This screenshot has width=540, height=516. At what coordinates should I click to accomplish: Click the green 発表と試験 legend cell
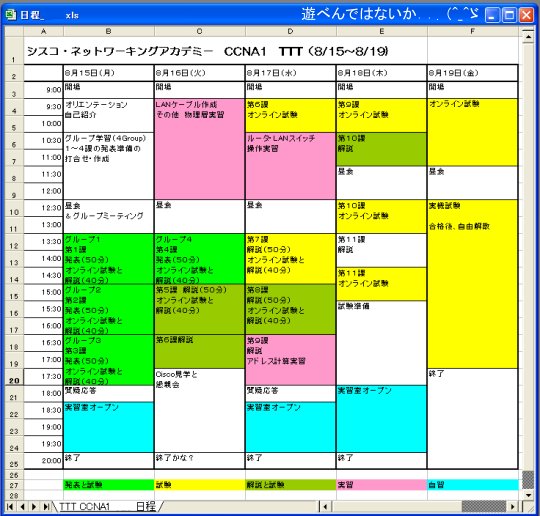coord(108,485)
